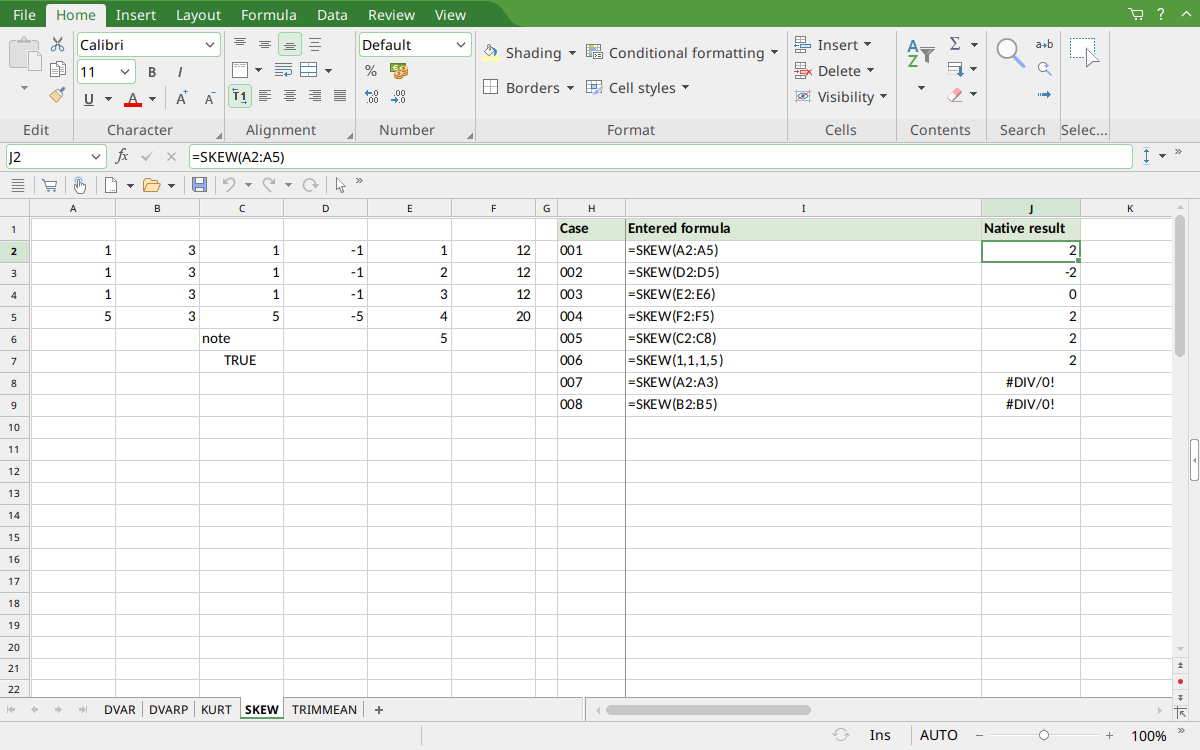Image resolution: width=1200 pixels, height=750 pixels.
Task: Click the Remove decimal place icon
Action: 399,96
